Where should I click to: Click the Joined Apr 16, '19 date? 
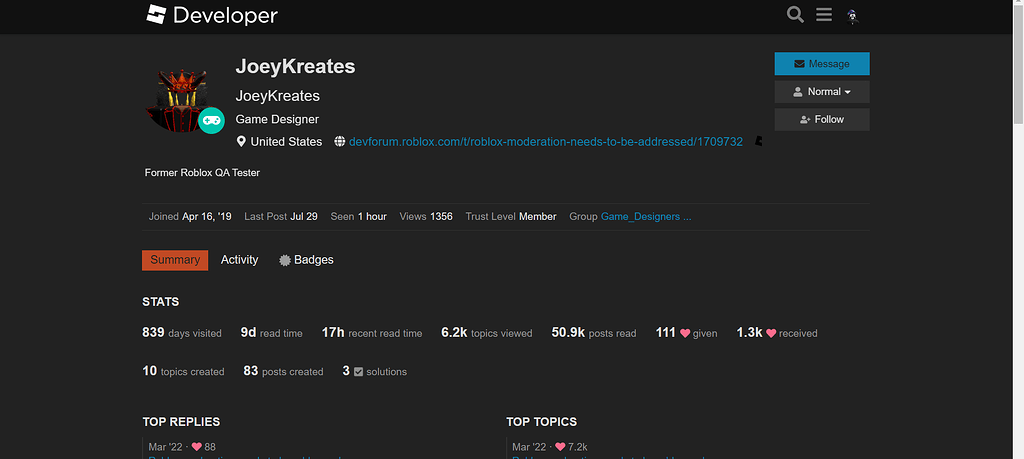pos(190,217)
